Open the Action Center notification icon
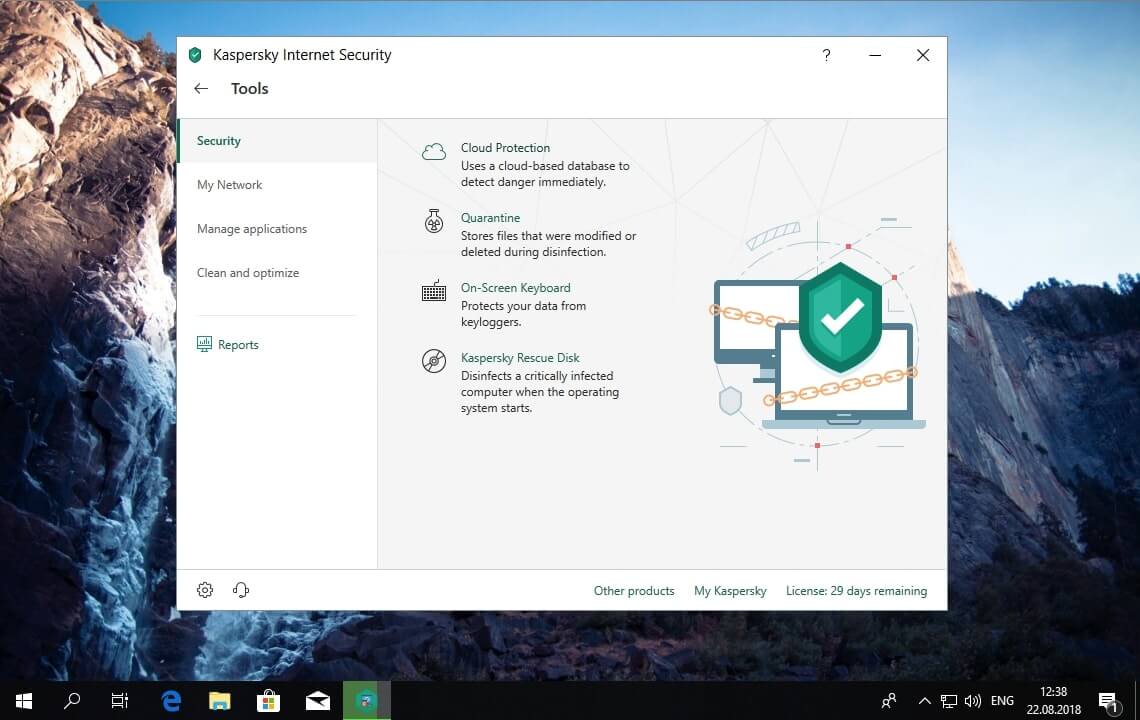1140x720 pixels. 1108,701
